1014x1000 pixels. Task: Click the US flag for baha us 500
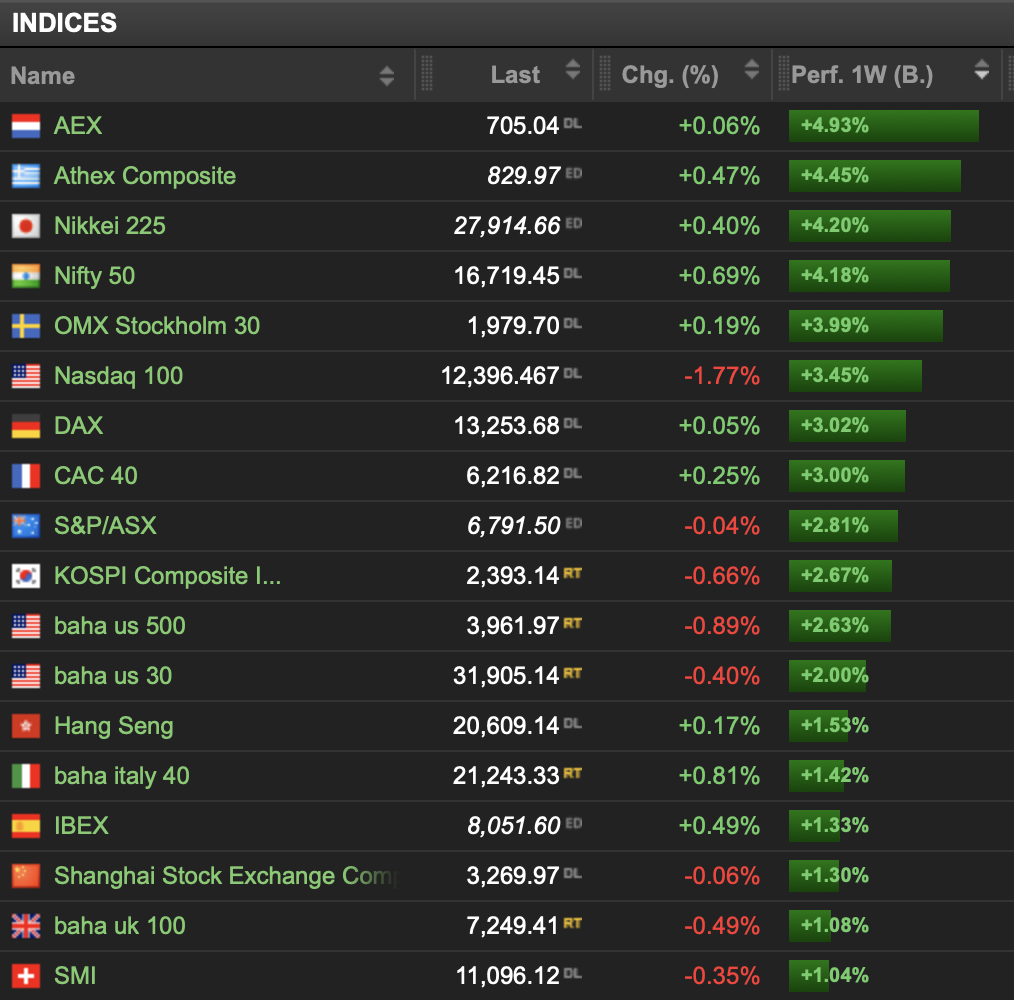(x=26, y=626)
